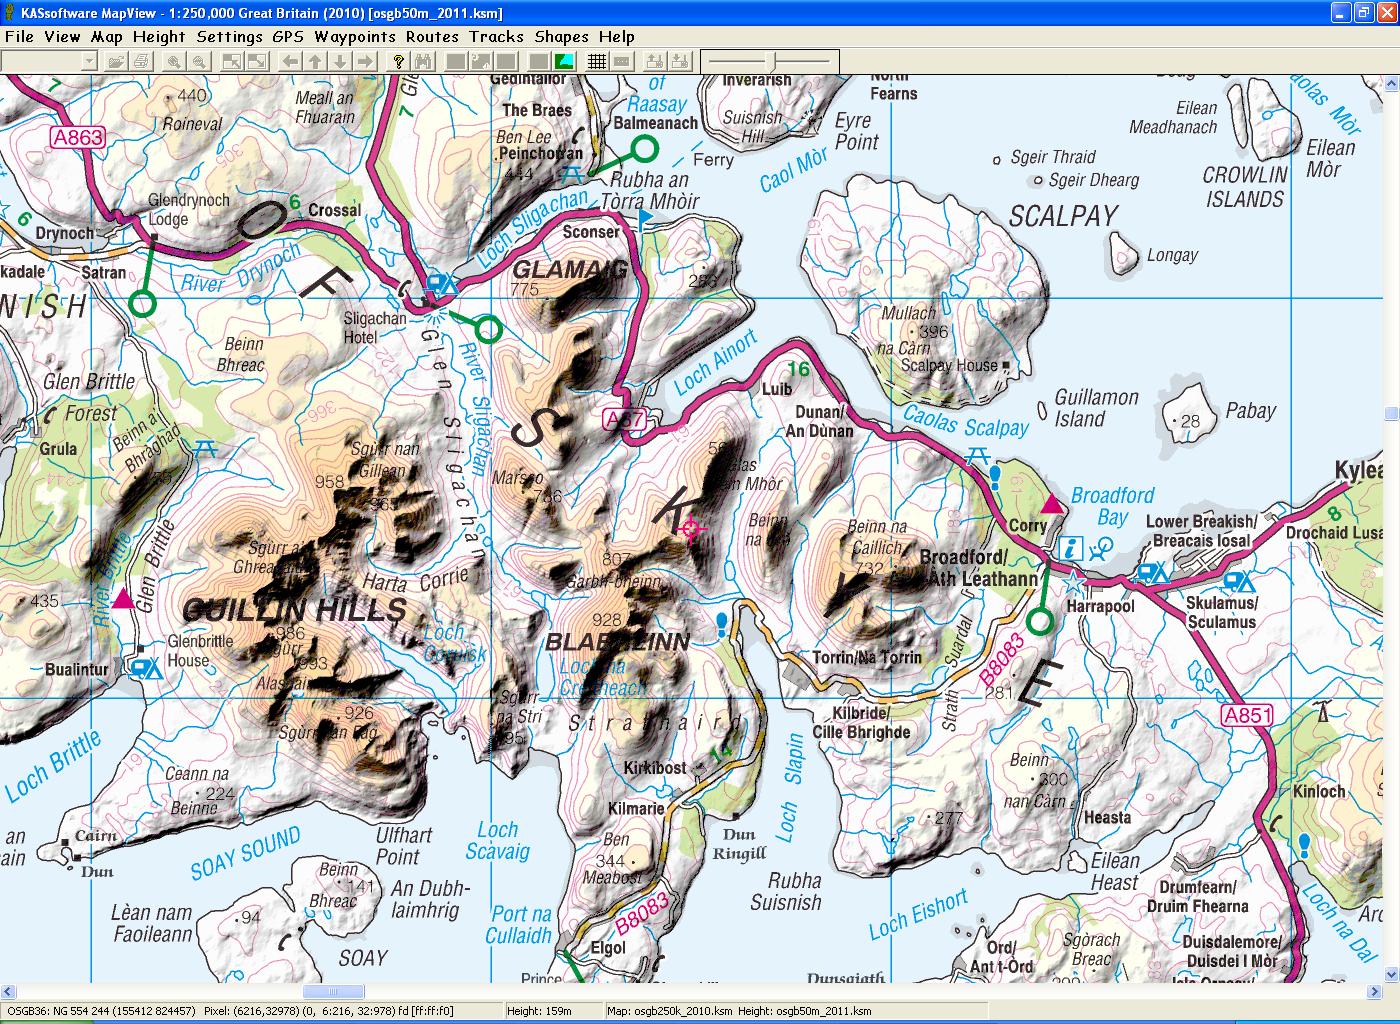
Task: Open the toolbar combo box dropdown arrow
Action: pyautogui.click(x=89, y=62)
